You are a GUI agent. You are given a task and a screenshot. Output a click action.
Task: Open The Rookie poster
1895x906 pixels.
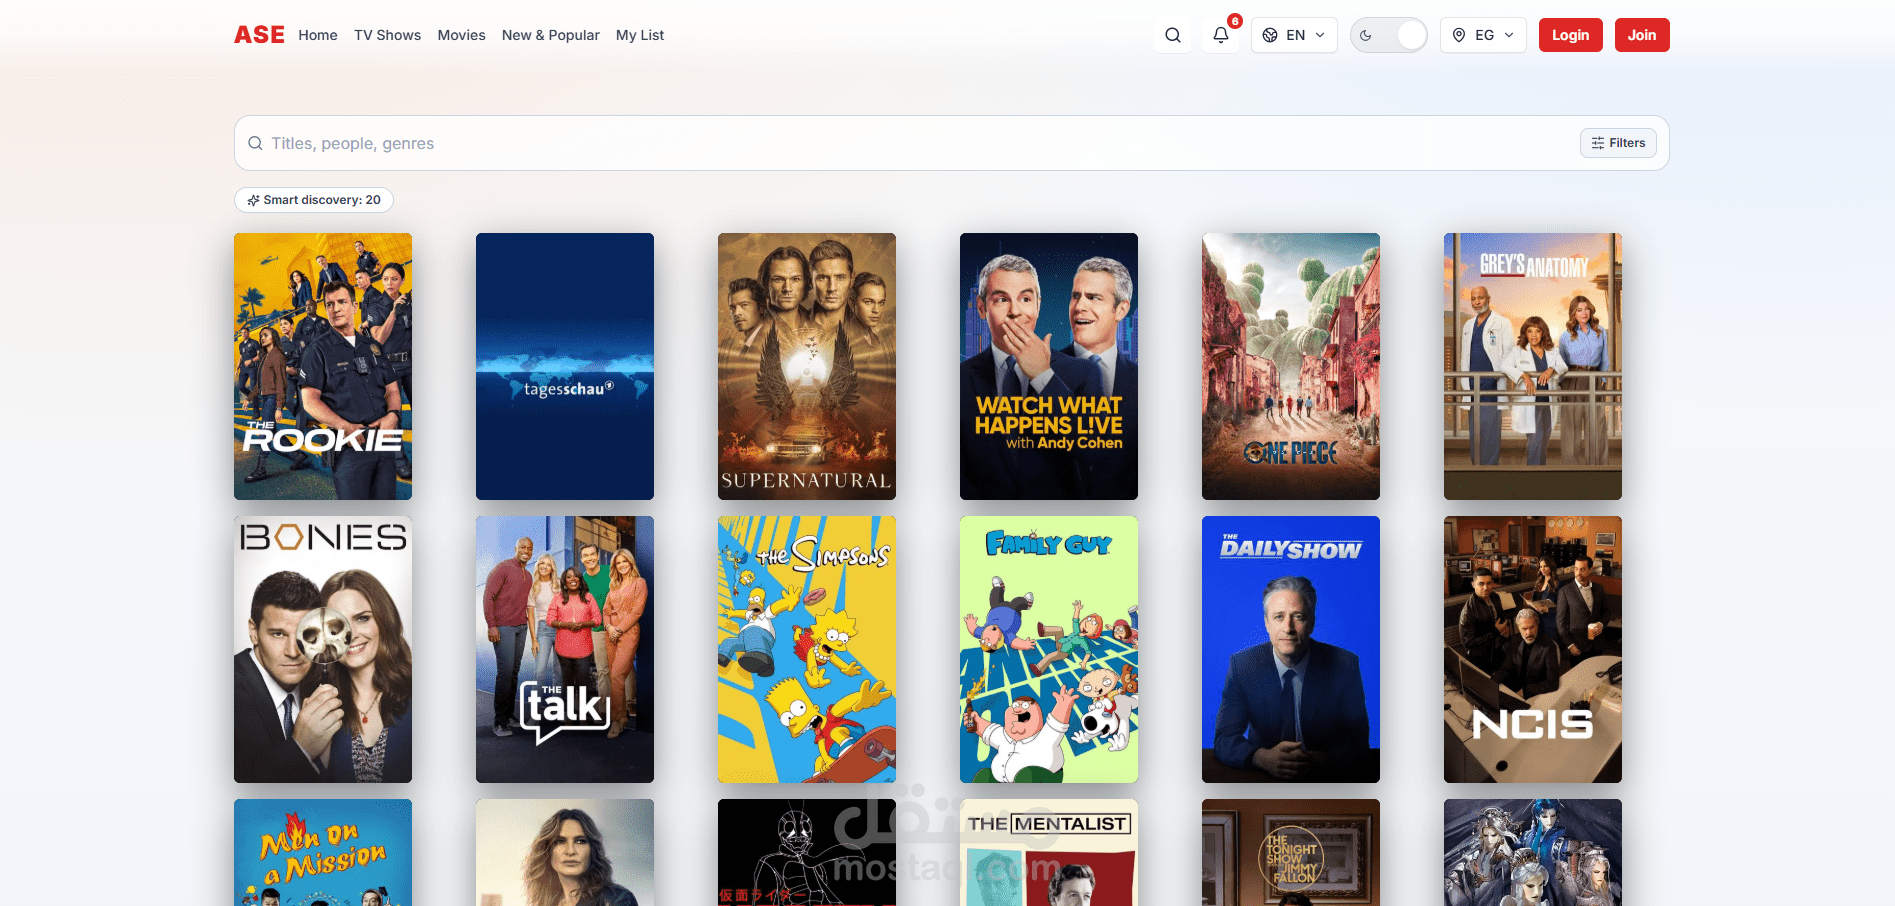323,366
